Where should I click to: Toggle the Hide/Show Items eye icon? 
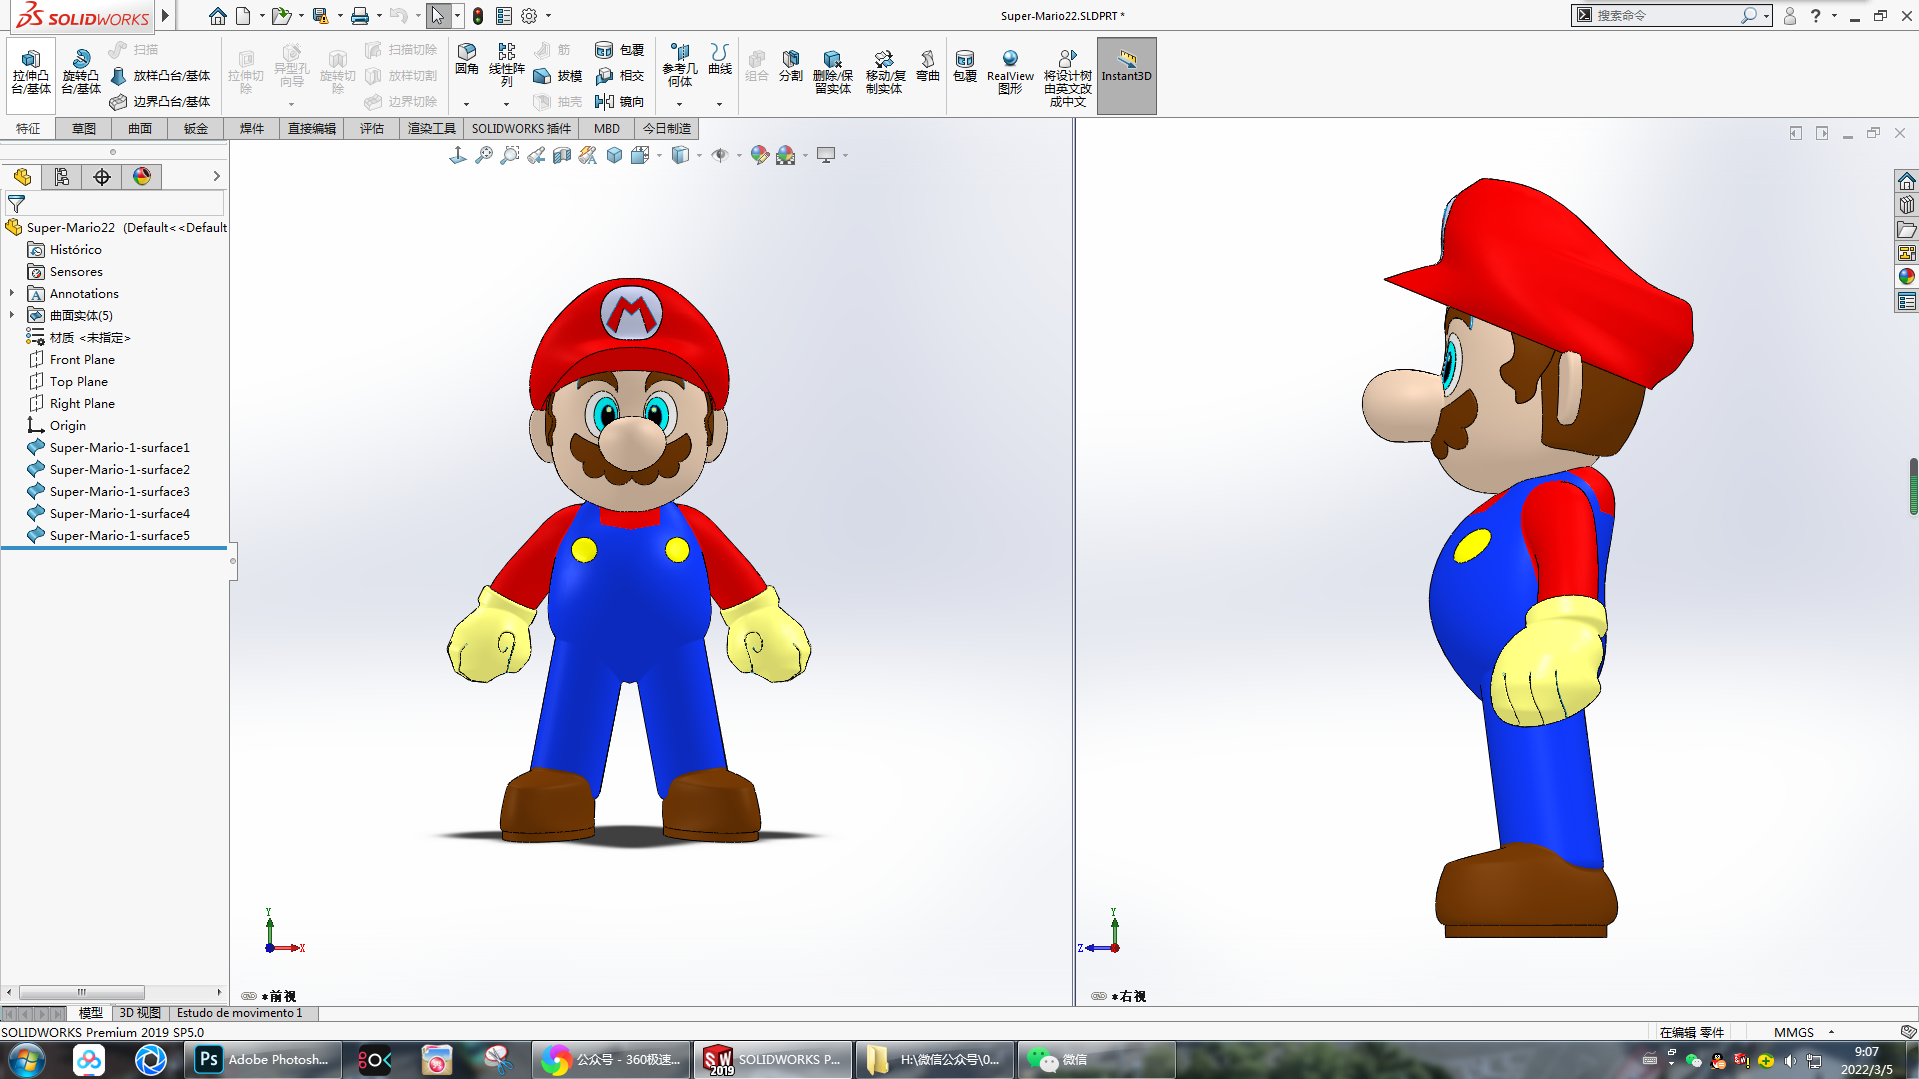(x=720, y=155)
